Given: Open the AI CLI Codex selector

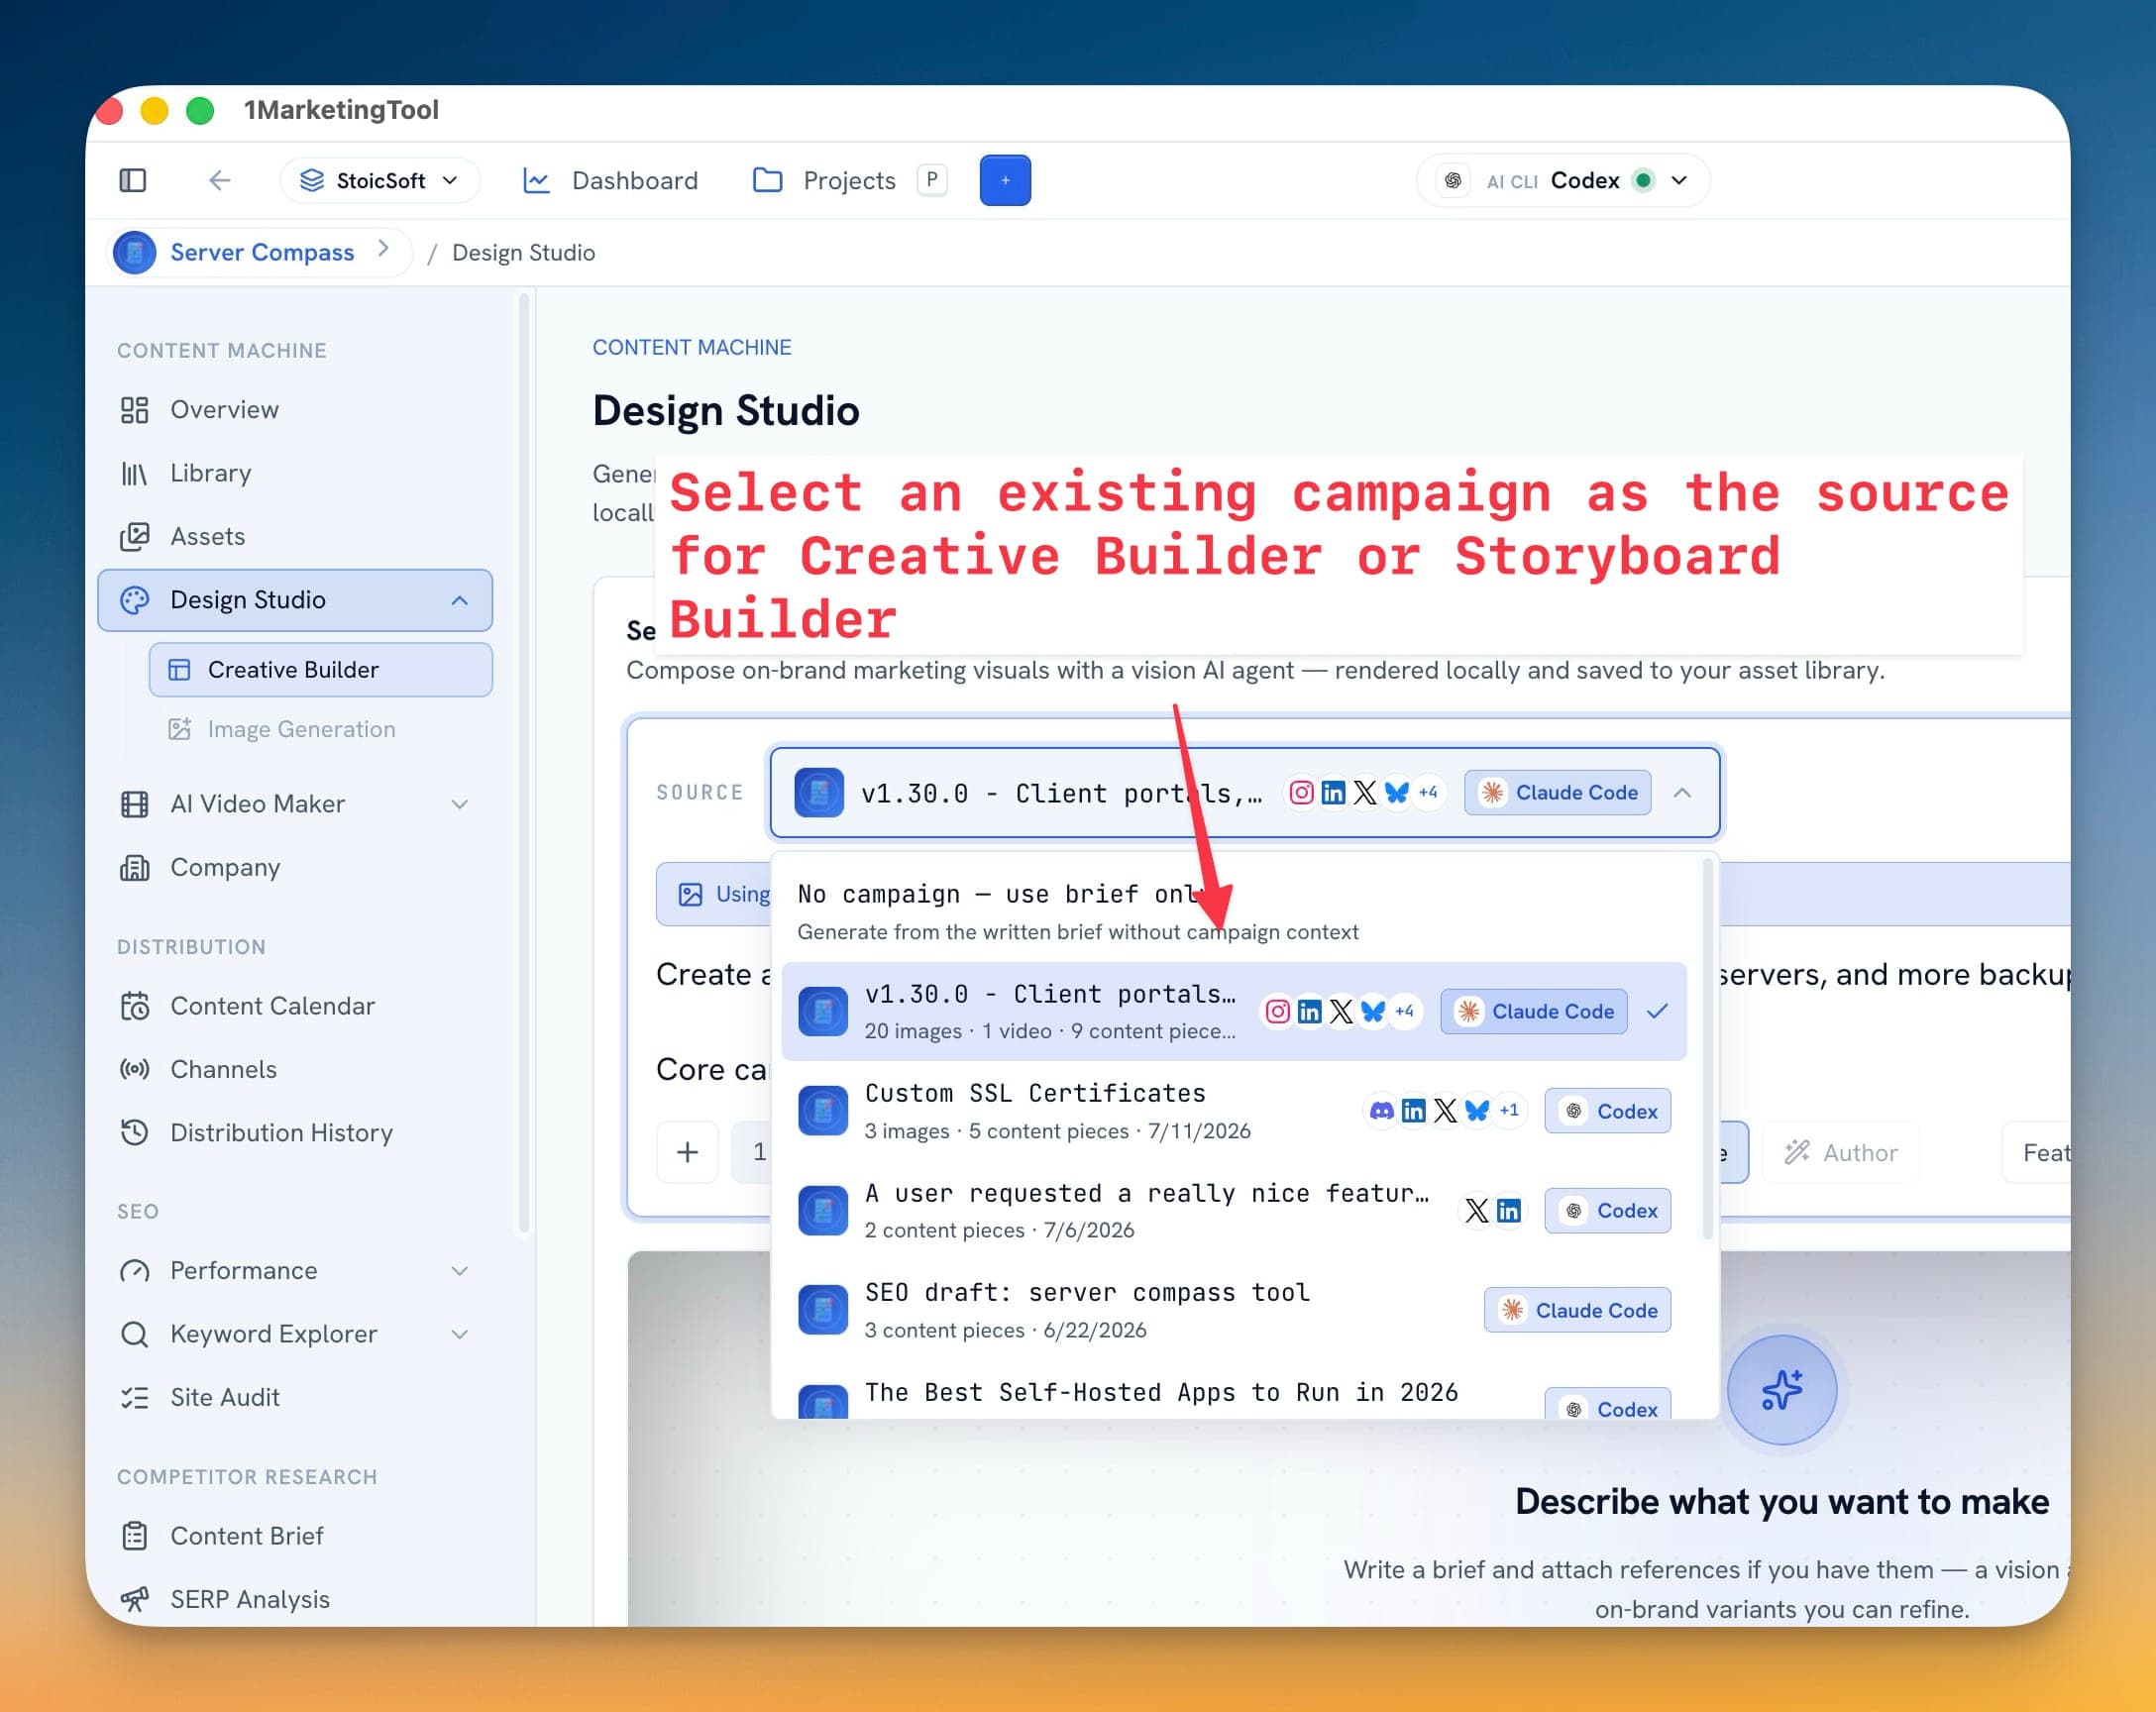Looking at the screenshot, I should click(1563, 180).
